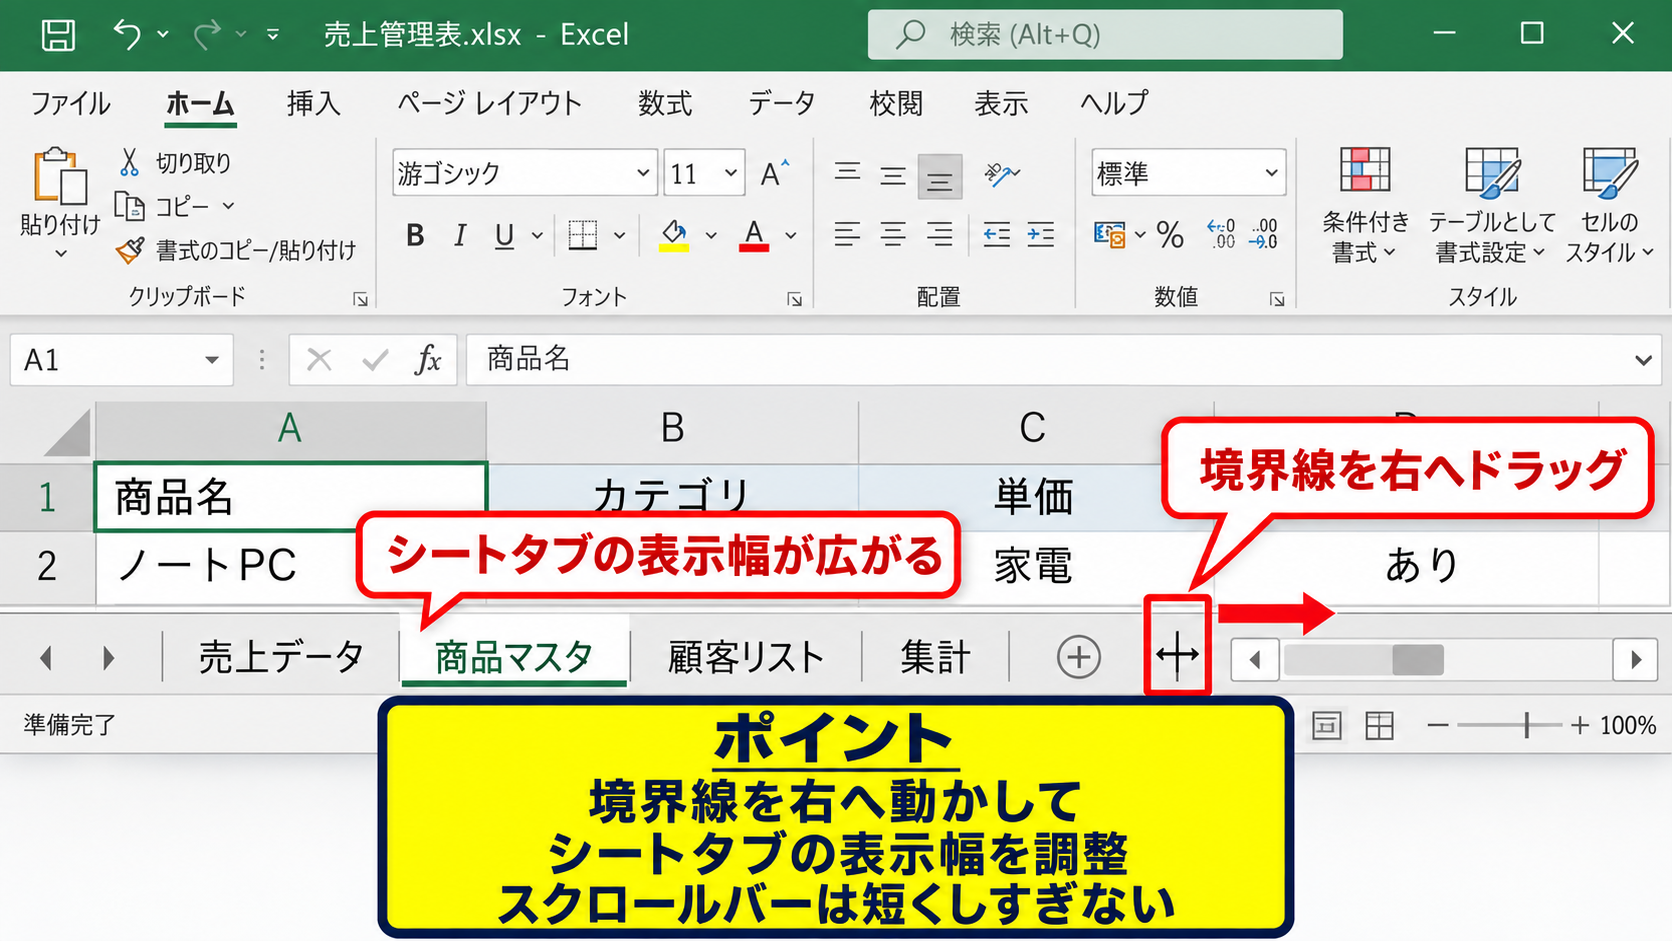Image resolution: width=1672 pixels, height=941 pixels.
Task: Apply yellow fill color bucket
Action: (674, 235)
